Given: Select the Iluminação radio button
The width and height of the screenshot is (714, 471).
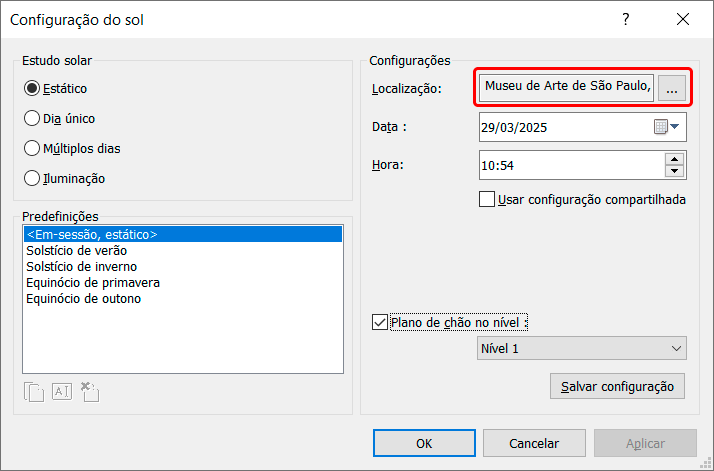Looking at the screenshot, I should (32, 178).
